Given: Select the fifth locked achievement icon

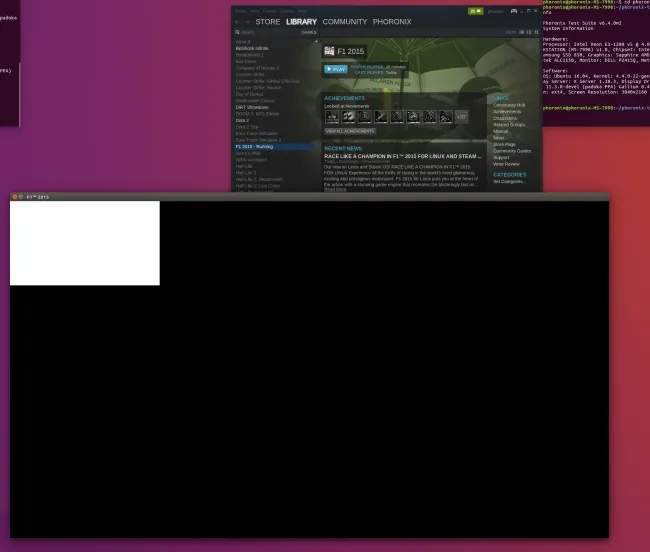Looking at the screenshot, I should click(x=397, y=117).
